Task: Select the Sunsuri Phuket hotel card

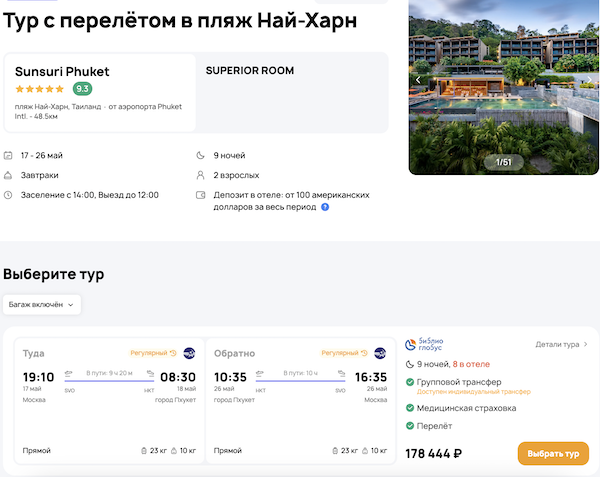Action: pos(100,92)
